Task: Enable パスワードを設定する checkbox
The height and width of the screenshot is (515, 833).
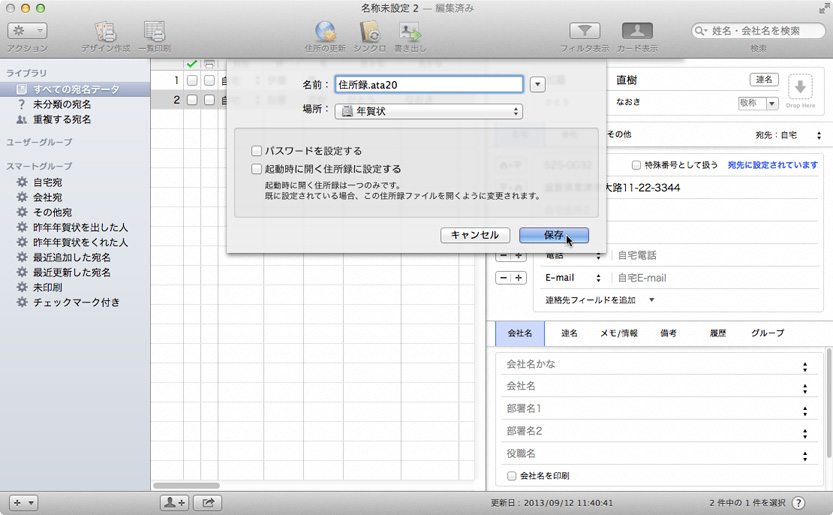Action: click(x=257, y=151)
